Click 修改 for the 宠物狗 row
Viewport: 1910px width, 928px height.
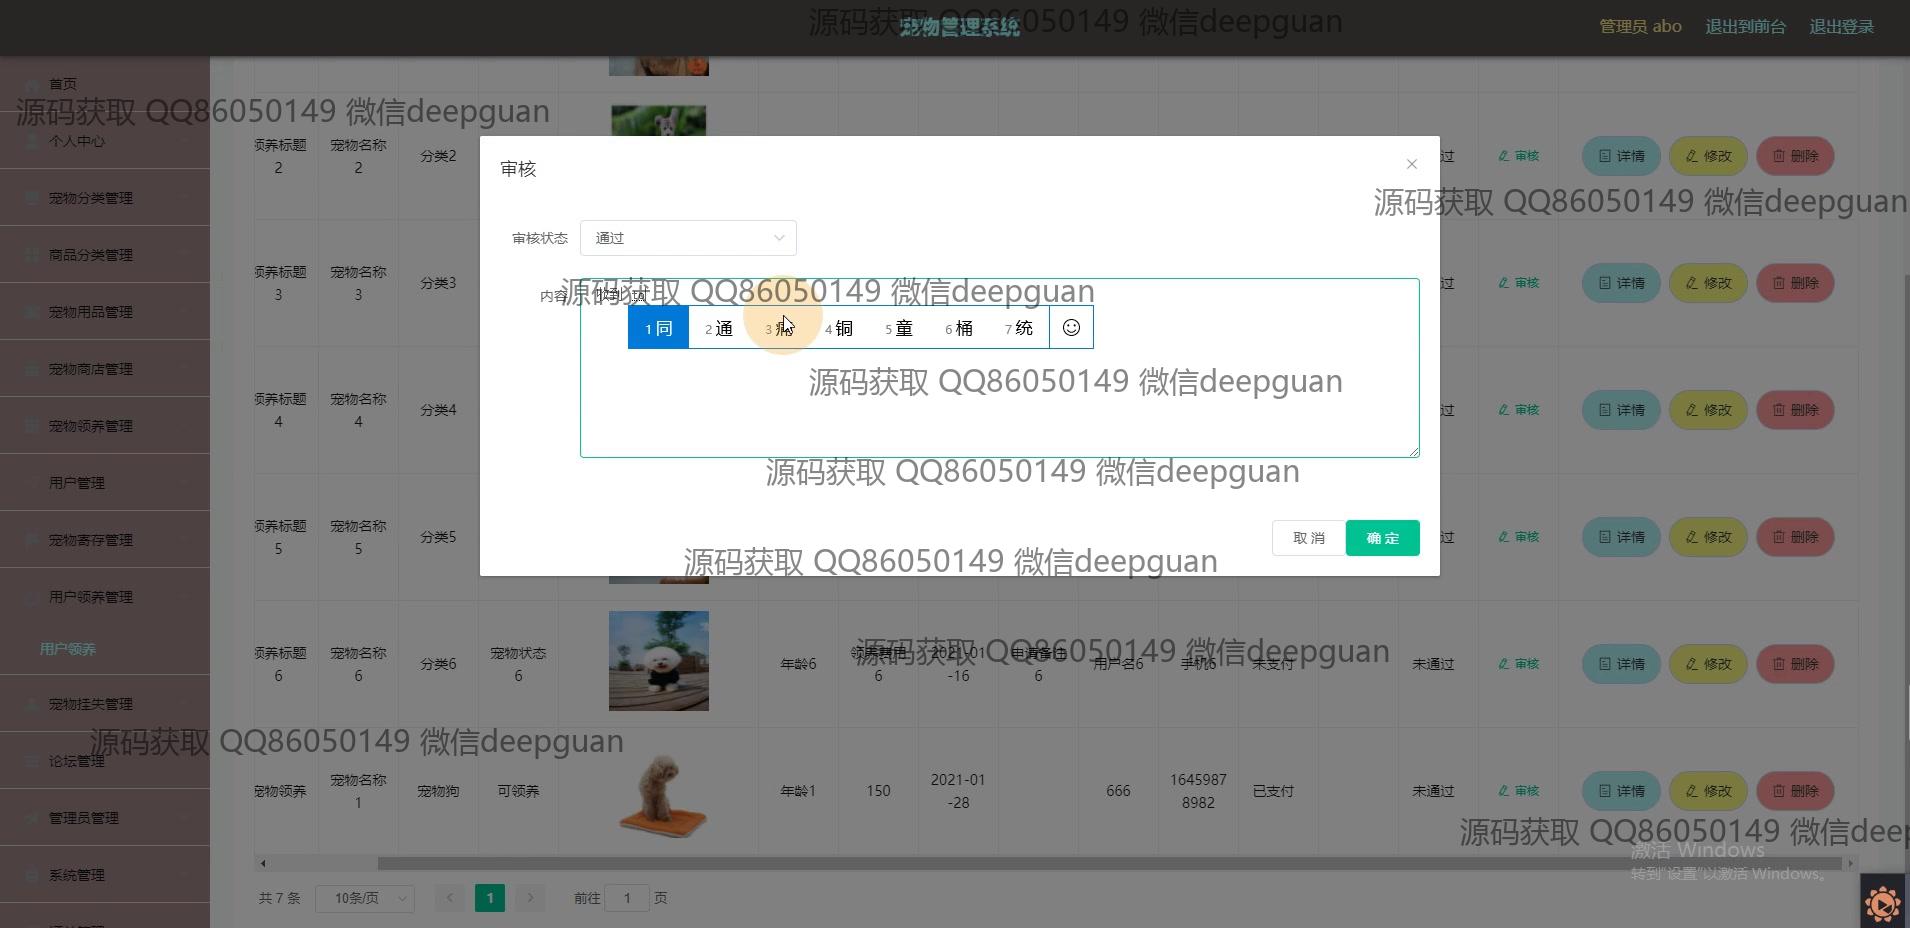1708,791
